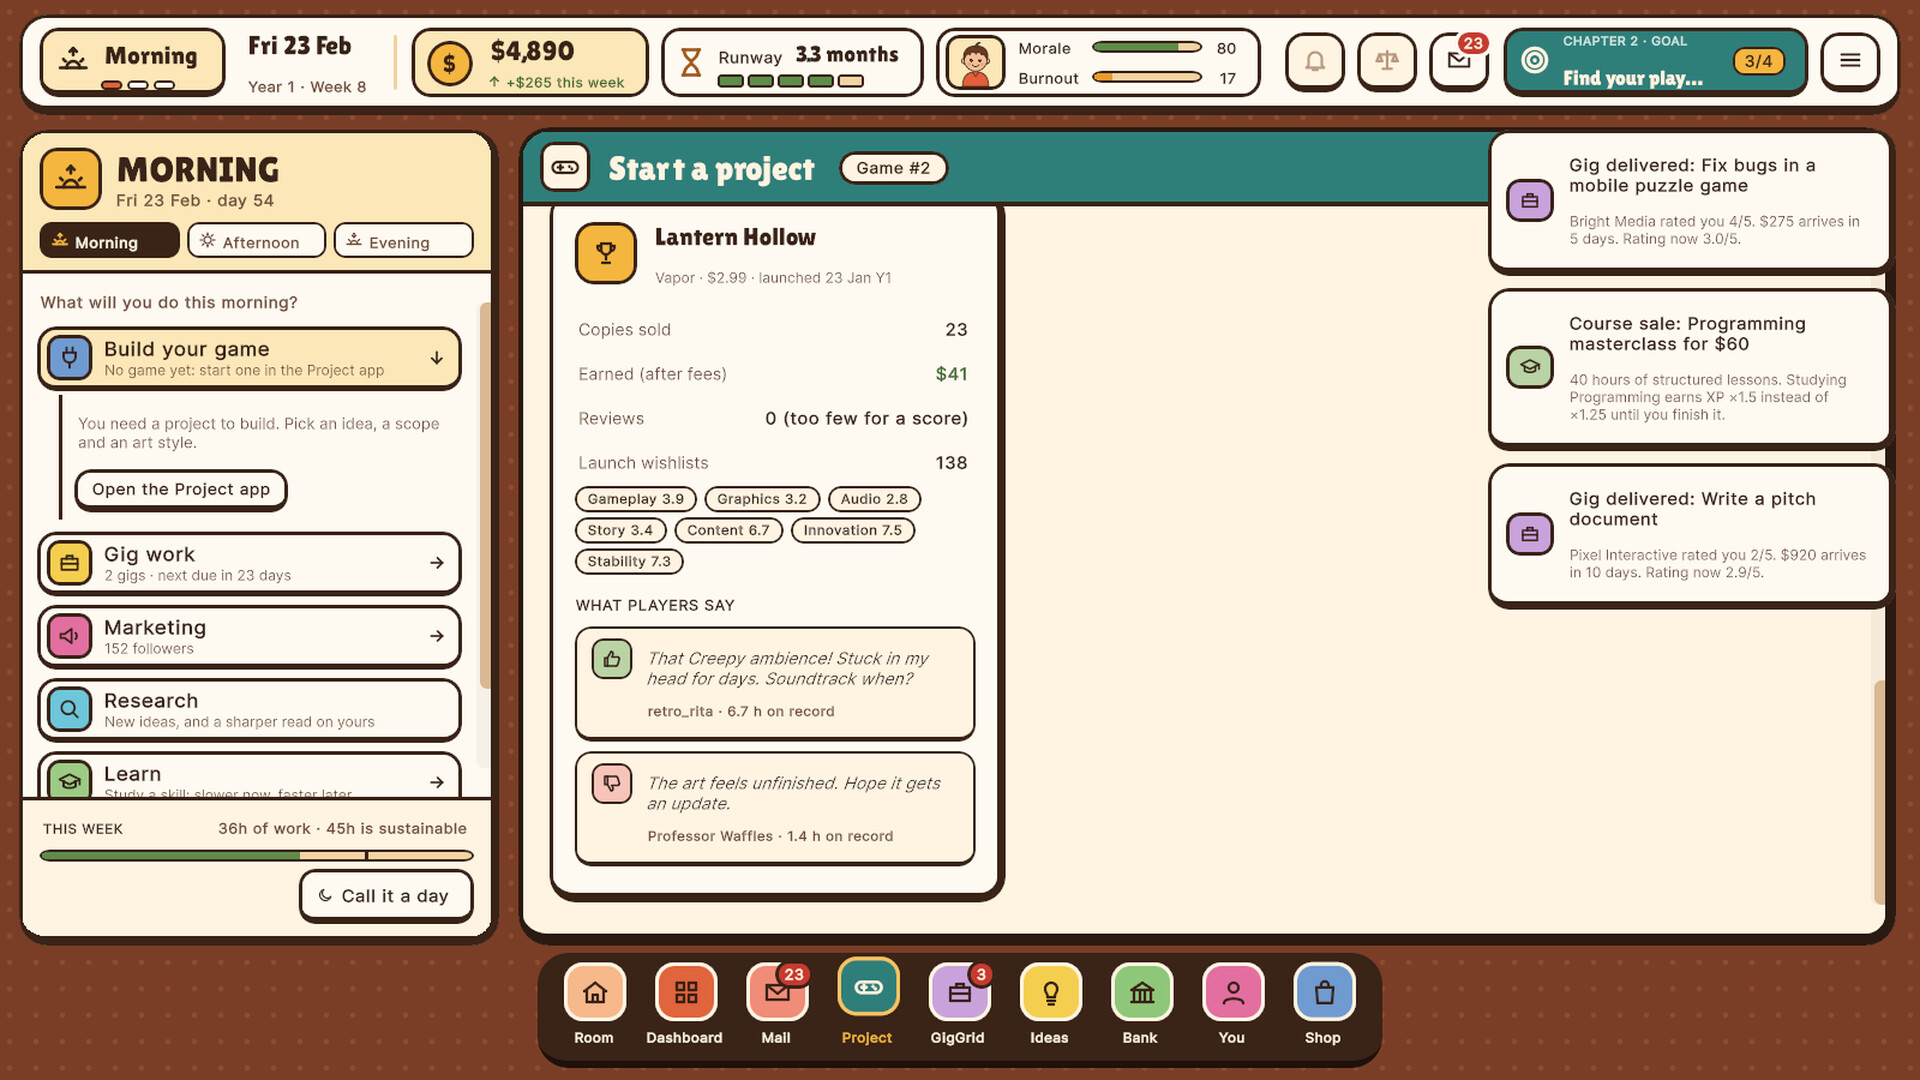The image size is (1920, 1080).
Task: Open the Gig work arrow
Action: (x=437, y=563)
